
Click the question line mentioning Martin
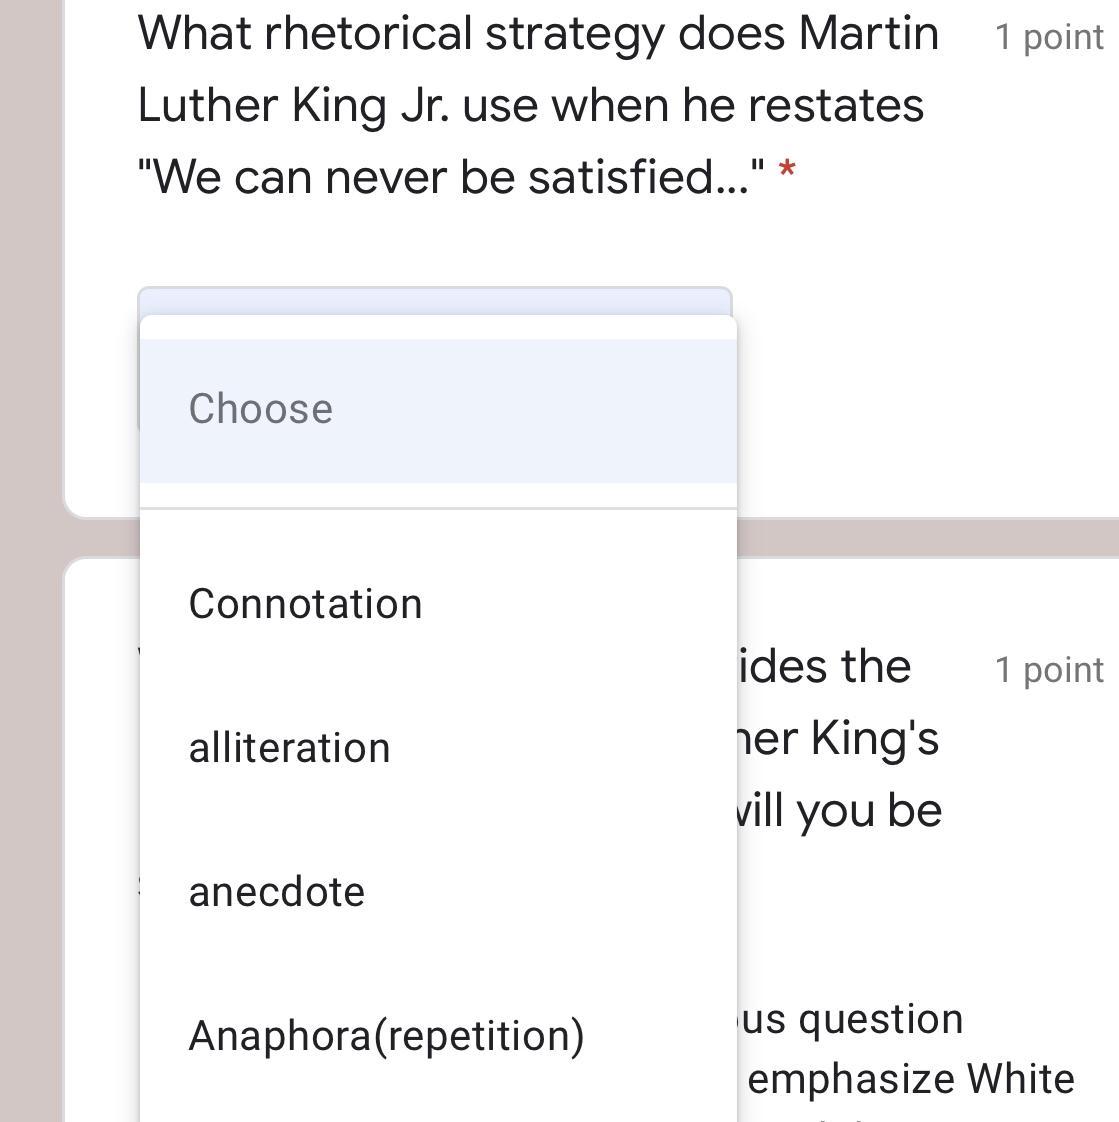click(538, 34)
